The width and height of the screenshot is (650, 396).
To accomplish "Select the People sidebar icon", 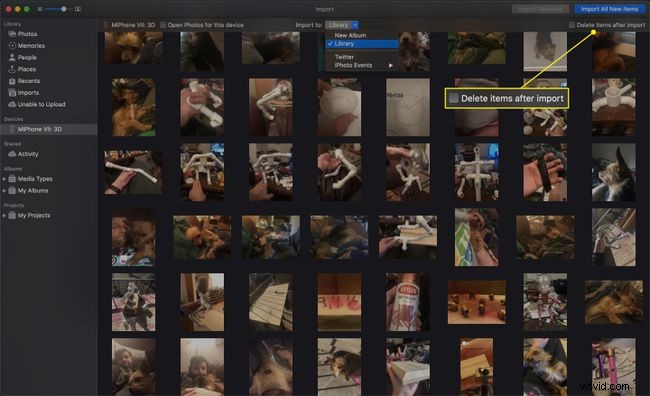I will point(12,57).
